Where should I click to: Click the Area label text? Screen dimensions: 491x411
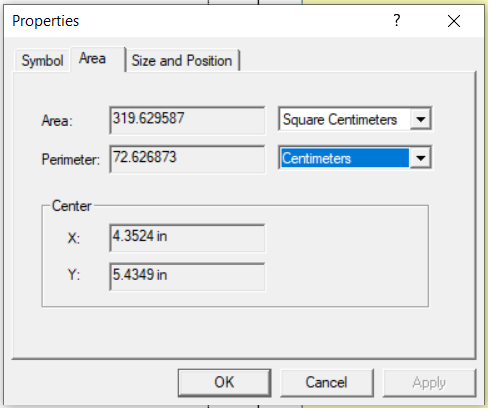[x=57, y=121]
